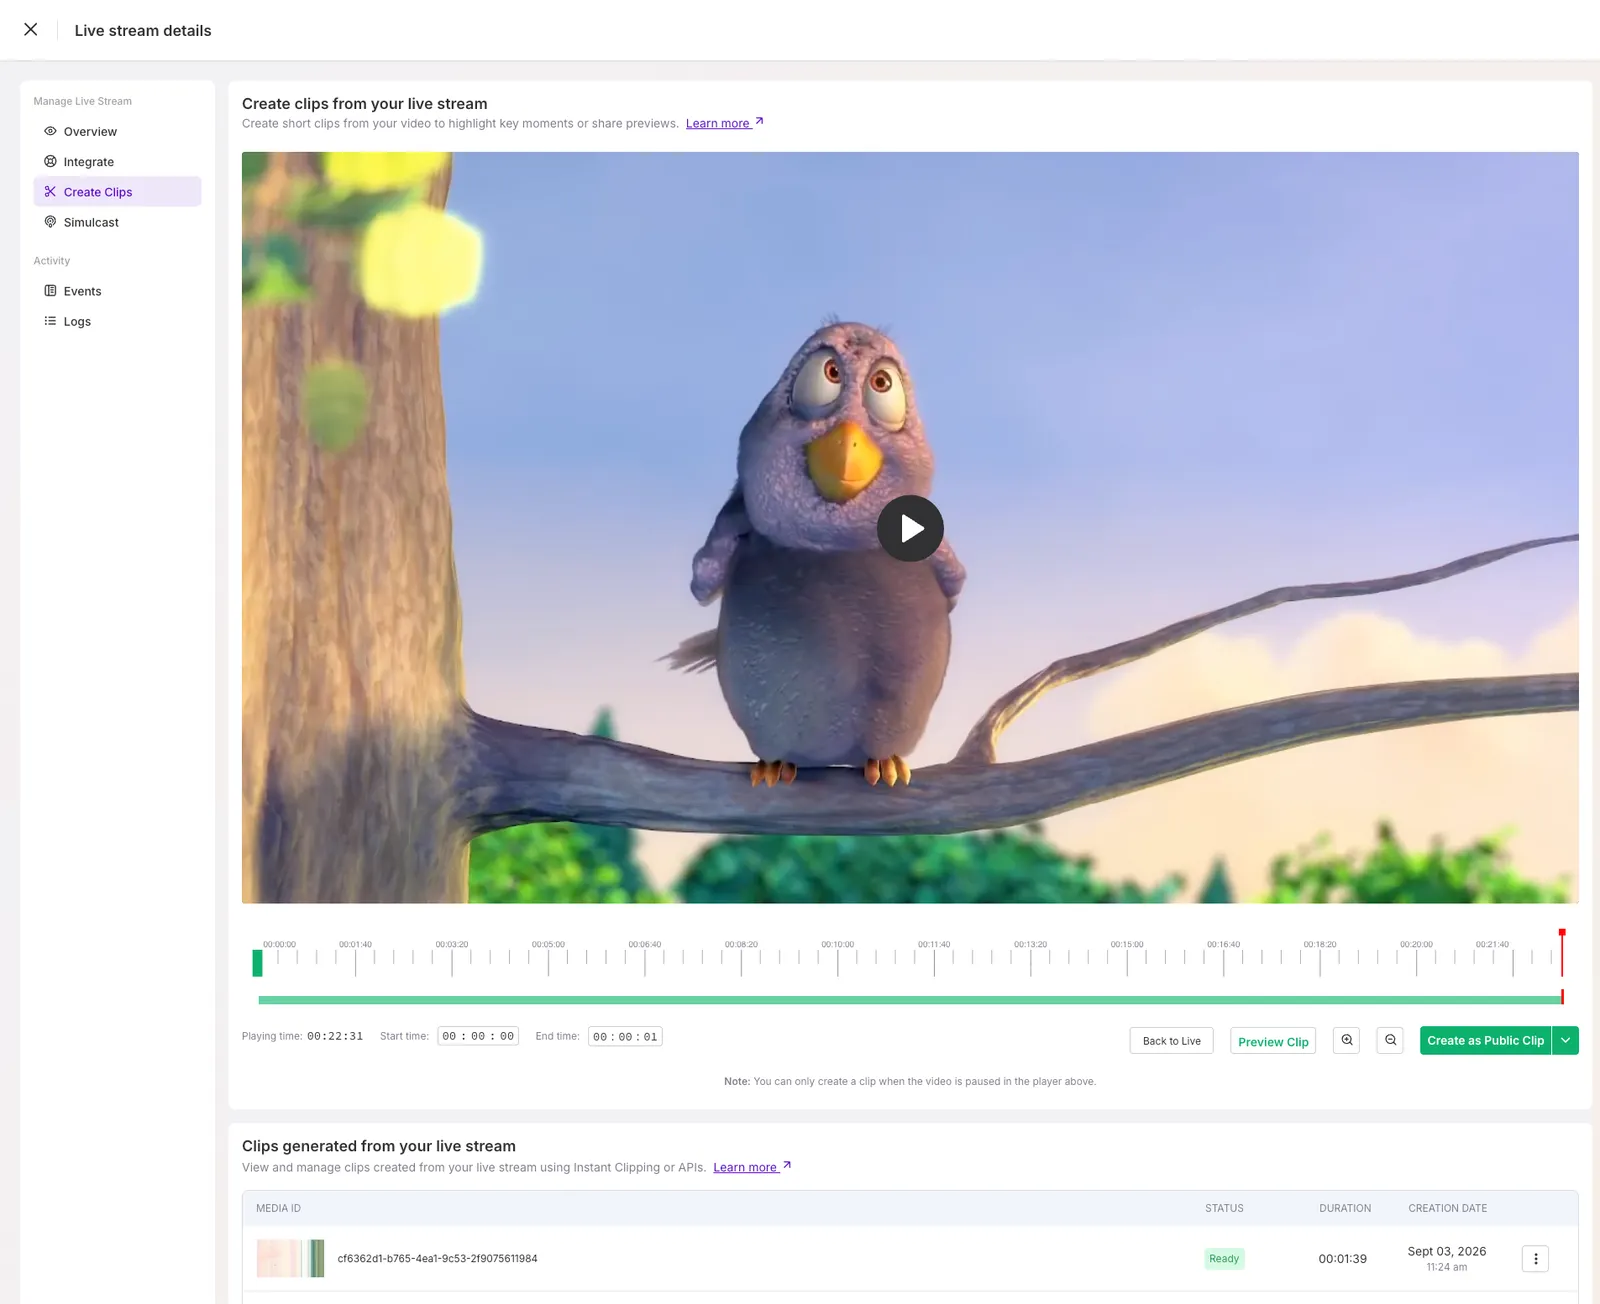The height and width of the screenshot is (1304, 1600).
Task: Expand the clip visibility dropdown arrow
Action: [1566, 1040]
